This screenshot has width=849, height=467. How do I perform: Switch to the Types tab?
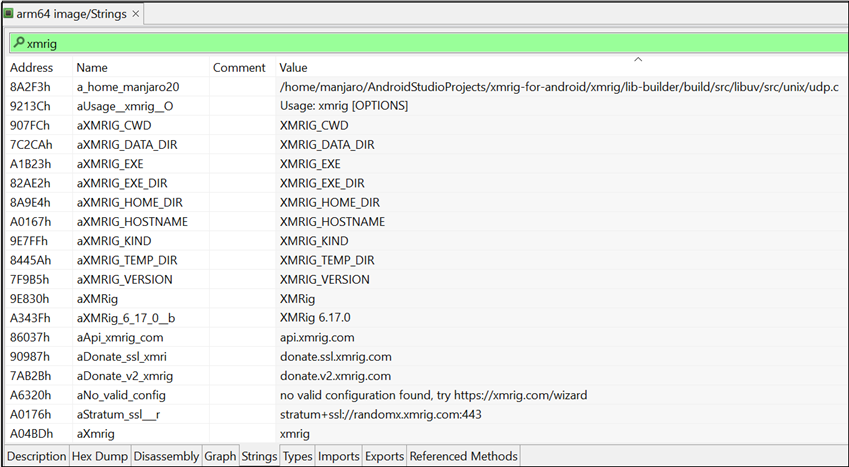pyautogui.click(x=297, y=456)
